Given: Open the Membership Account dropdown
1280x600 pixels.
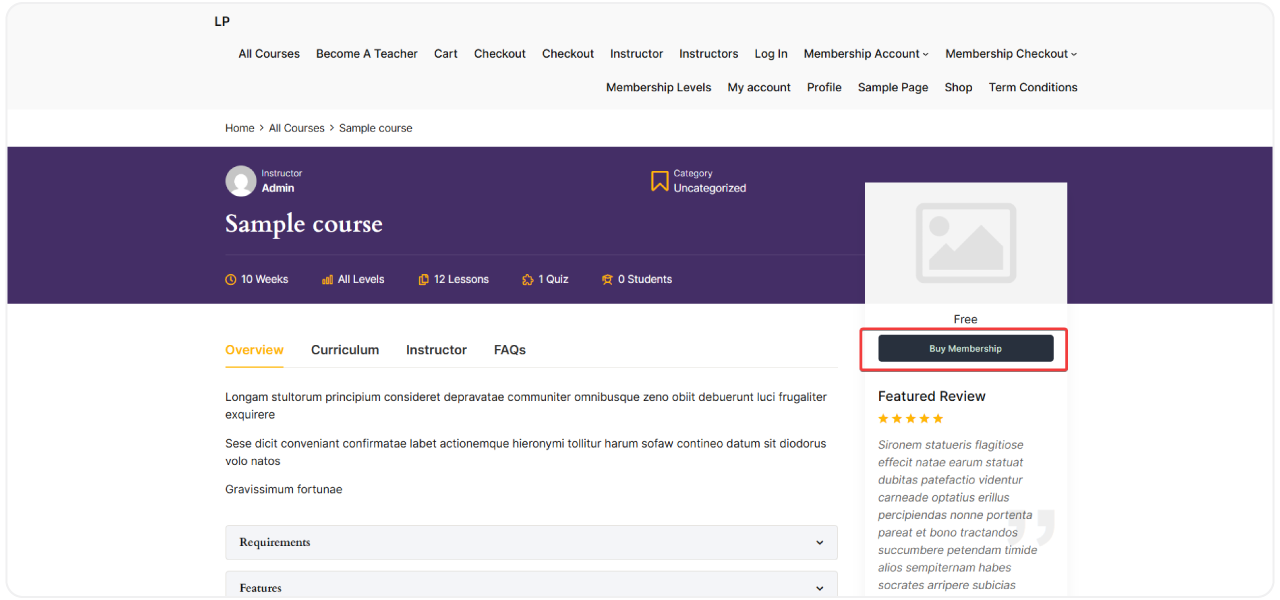Looking at the screenshot, I should [x=864, y=53].
